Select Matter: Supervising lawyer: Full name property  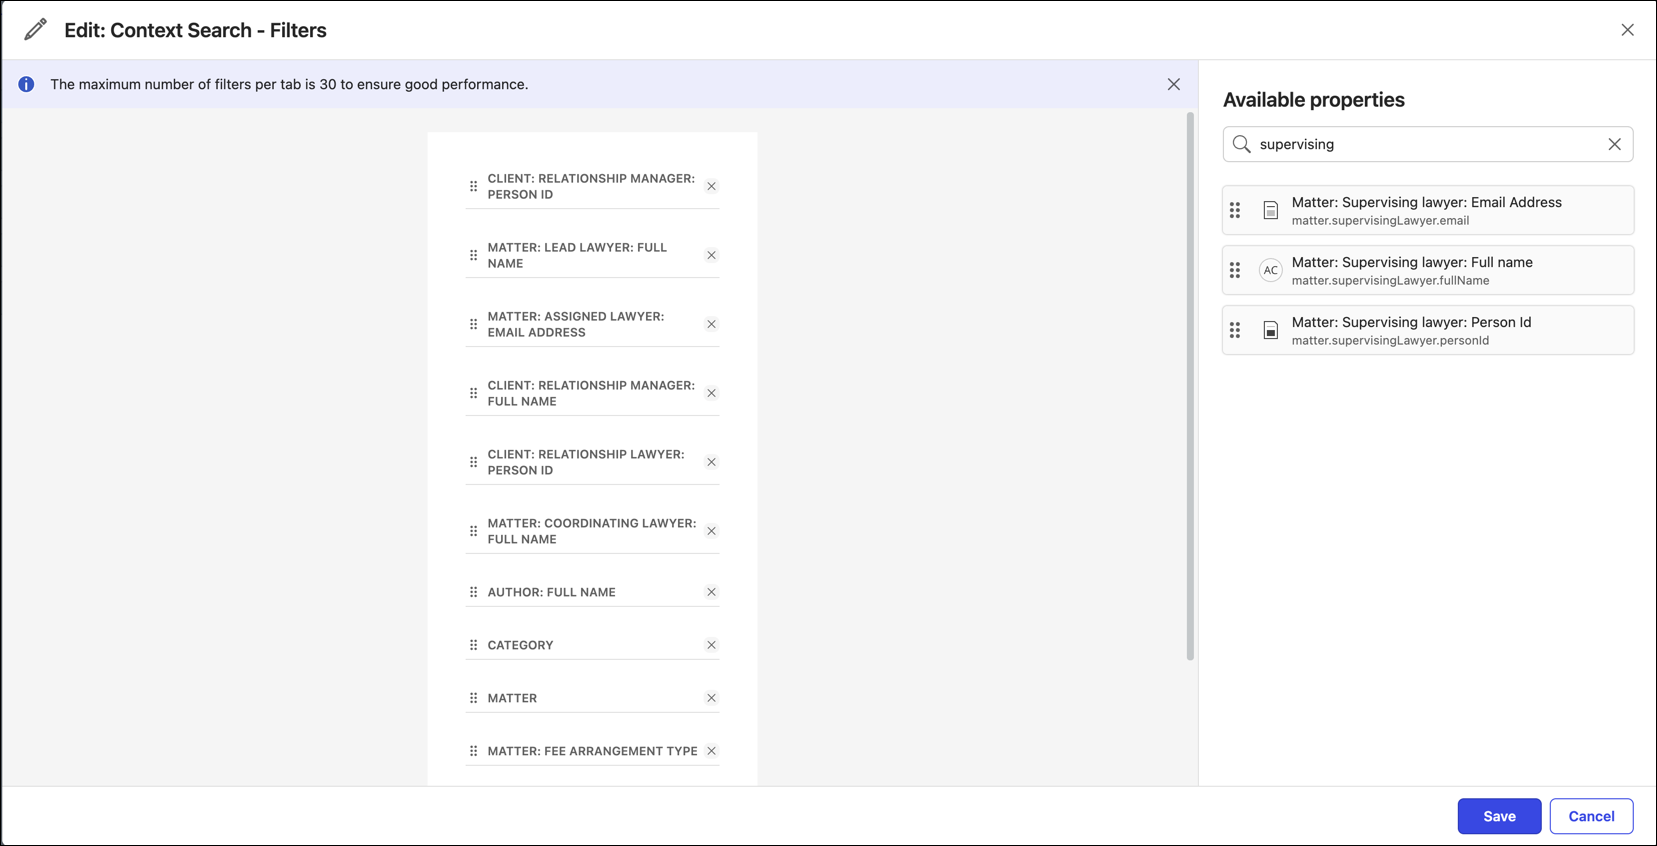pos(1428,270)
